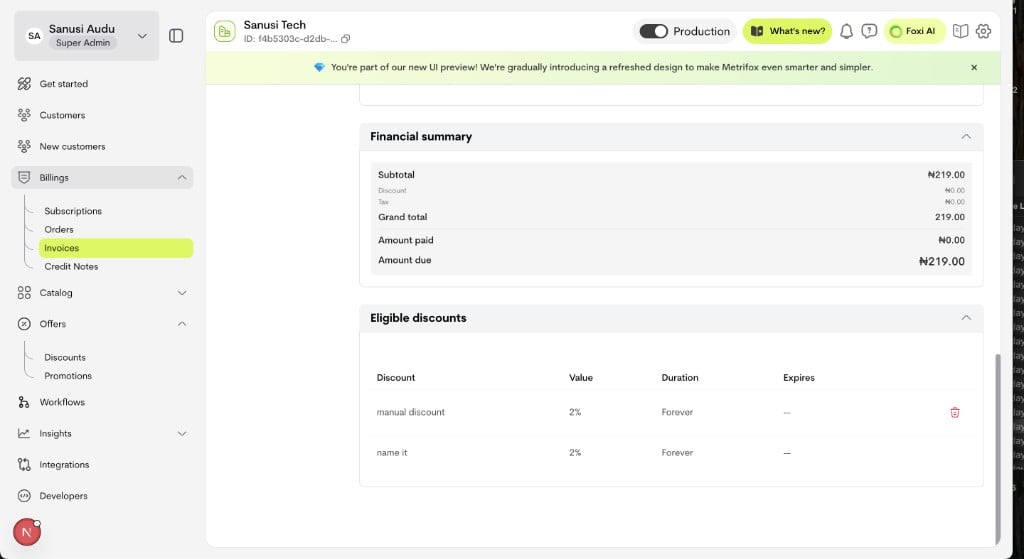The image size is (1024, 559).
Task: Click the Duration column header
Action: pyautogui.click(x=680, y=377)
